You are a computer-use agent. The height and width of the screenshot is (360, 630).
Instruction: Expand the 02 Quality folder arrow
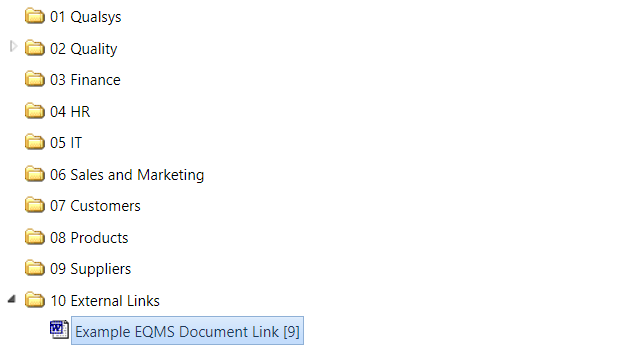coord(13,47)
